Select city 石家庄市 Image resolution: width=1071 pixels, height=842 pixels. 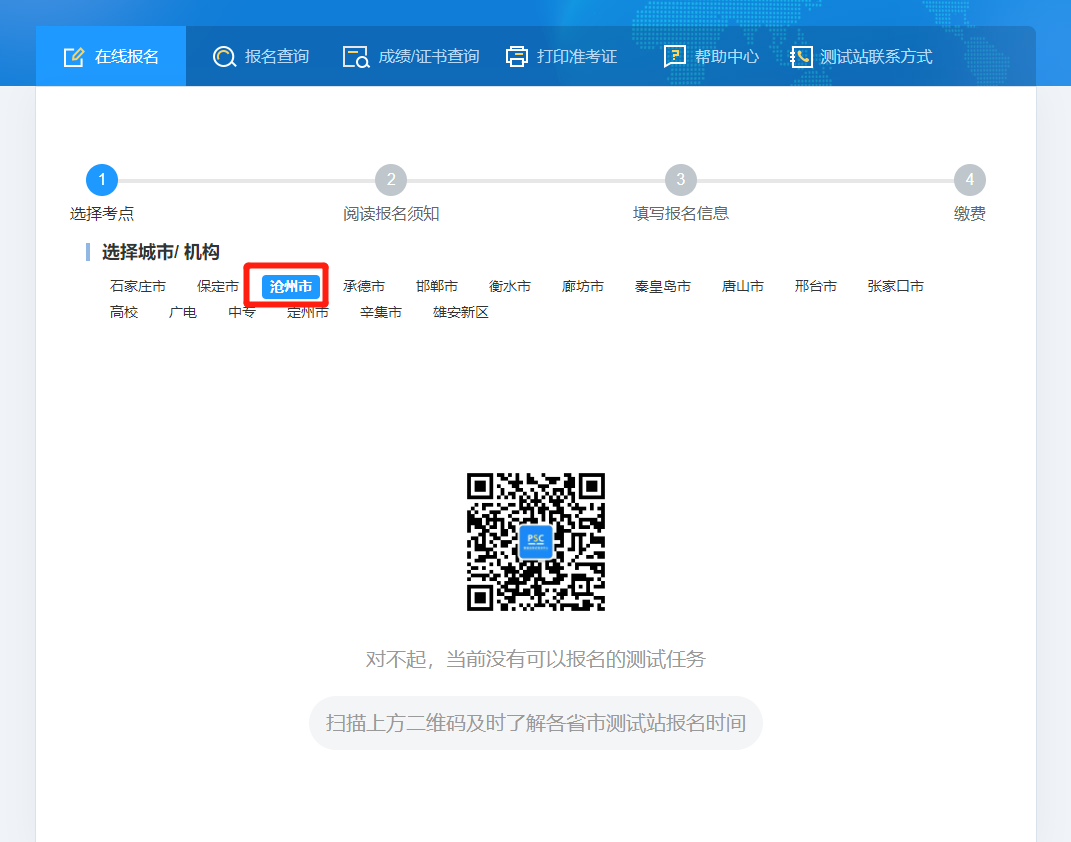point(138,286)
